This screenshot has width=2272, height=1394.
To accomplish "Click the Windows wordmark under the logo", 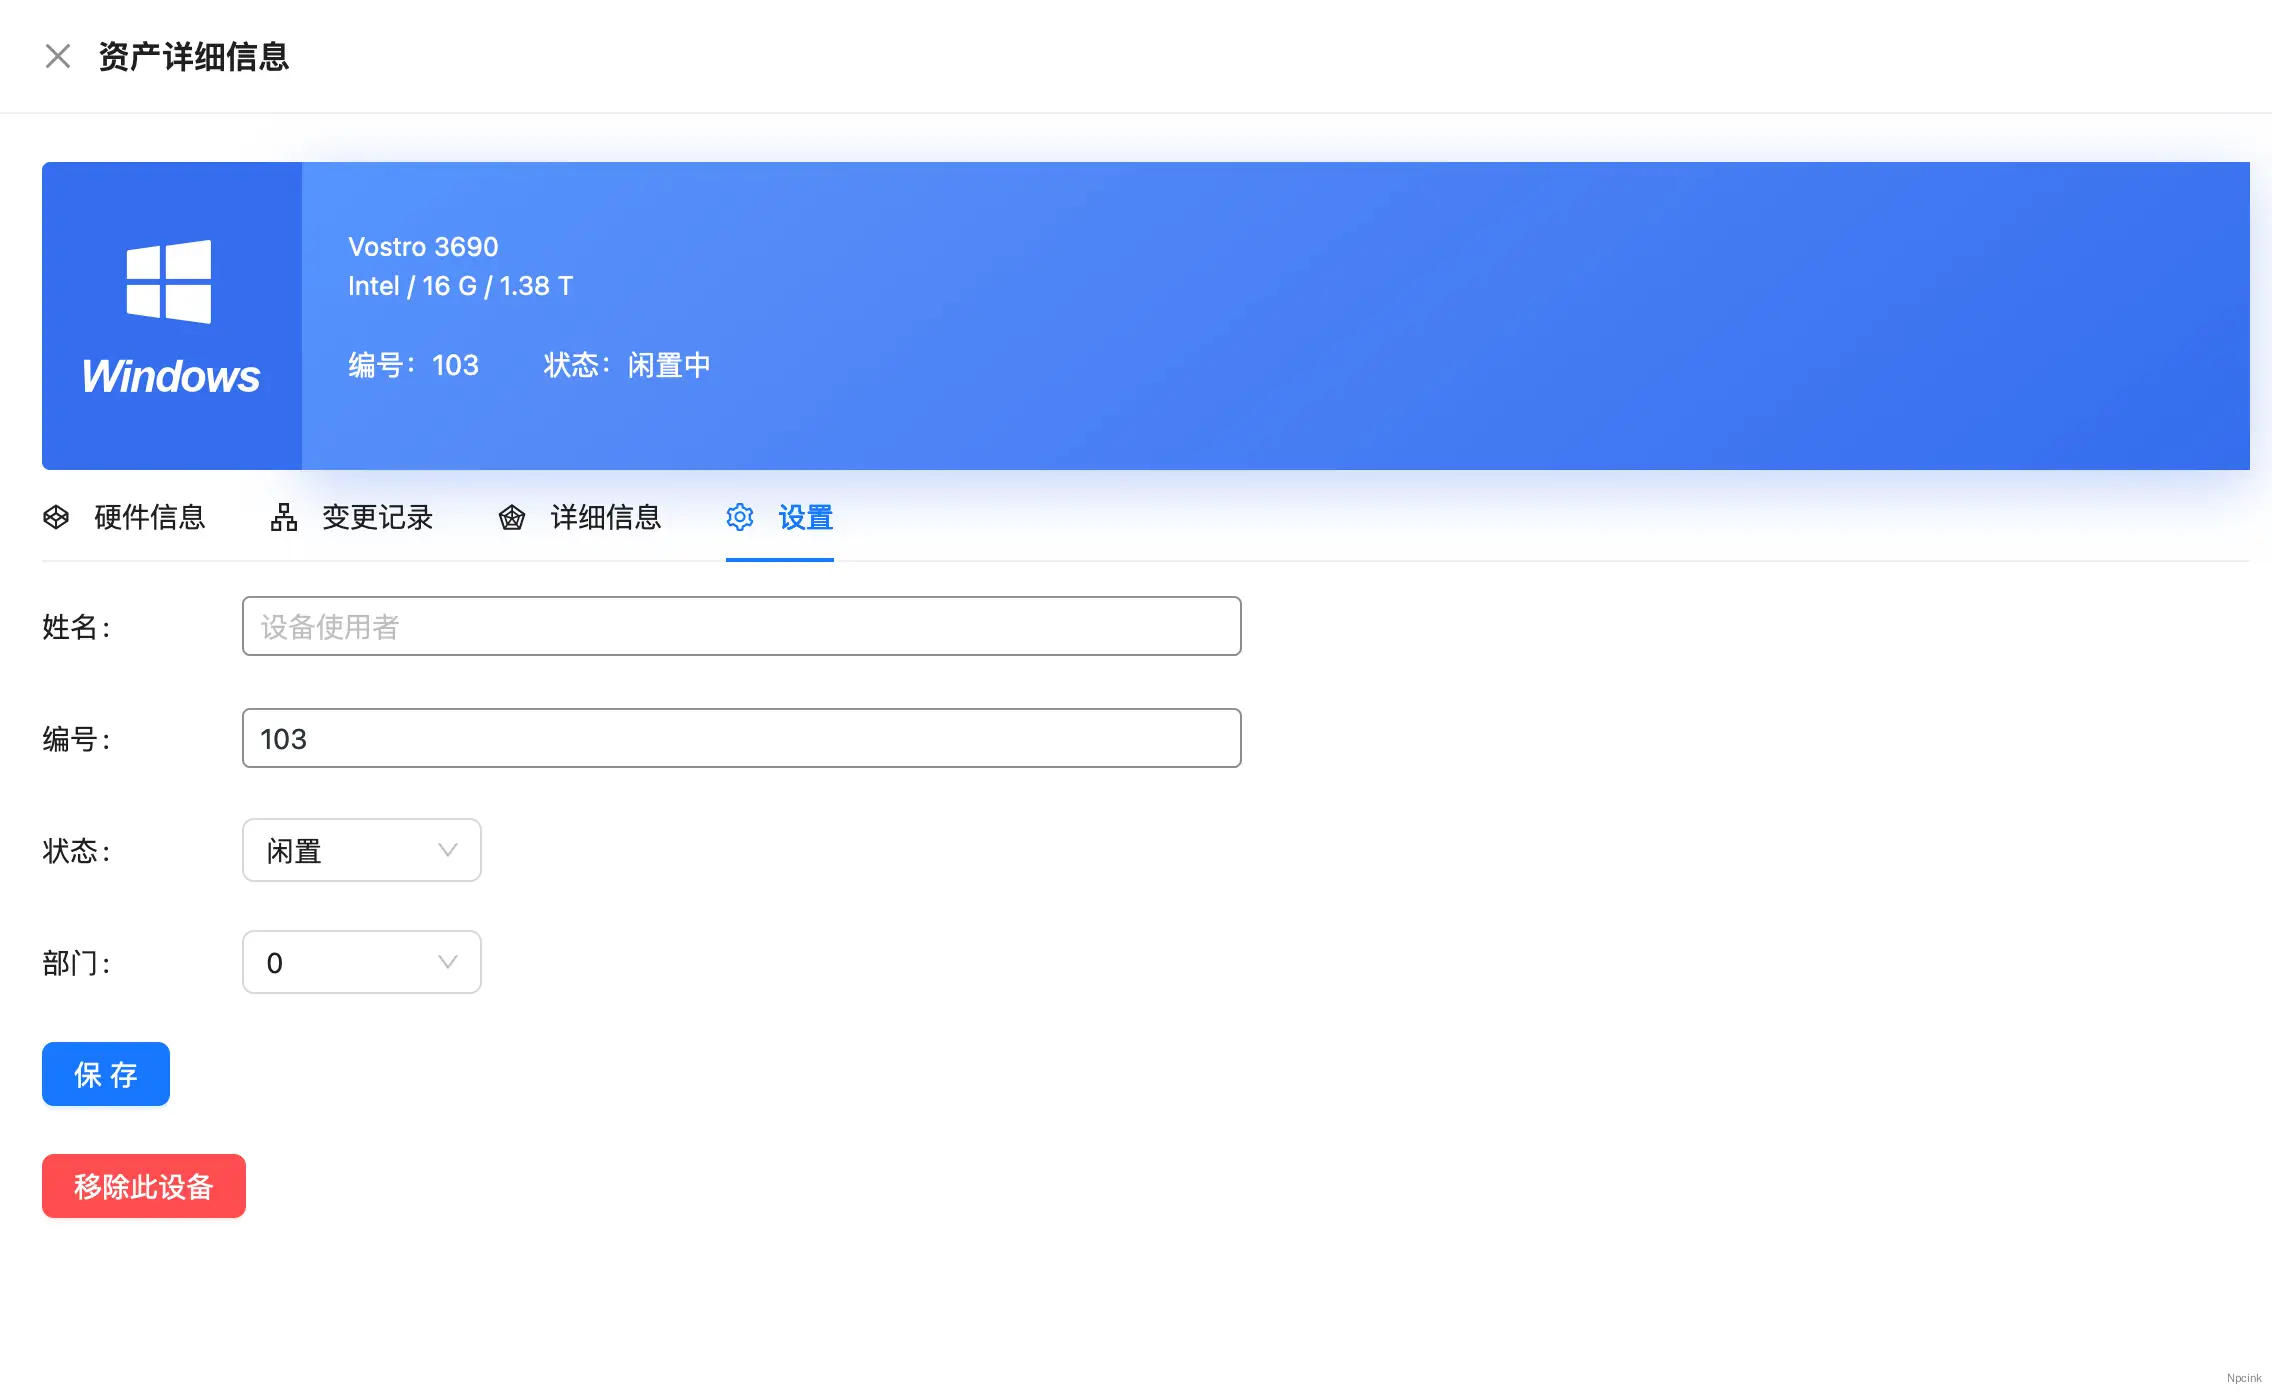I will tap(171, 376).
